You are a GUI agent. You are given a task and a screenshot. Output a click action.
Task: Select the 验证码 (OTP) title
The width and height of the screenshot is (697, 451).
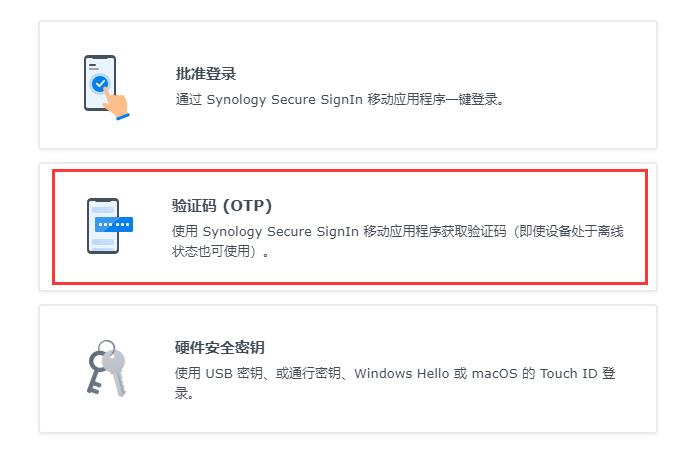[222, 206]
